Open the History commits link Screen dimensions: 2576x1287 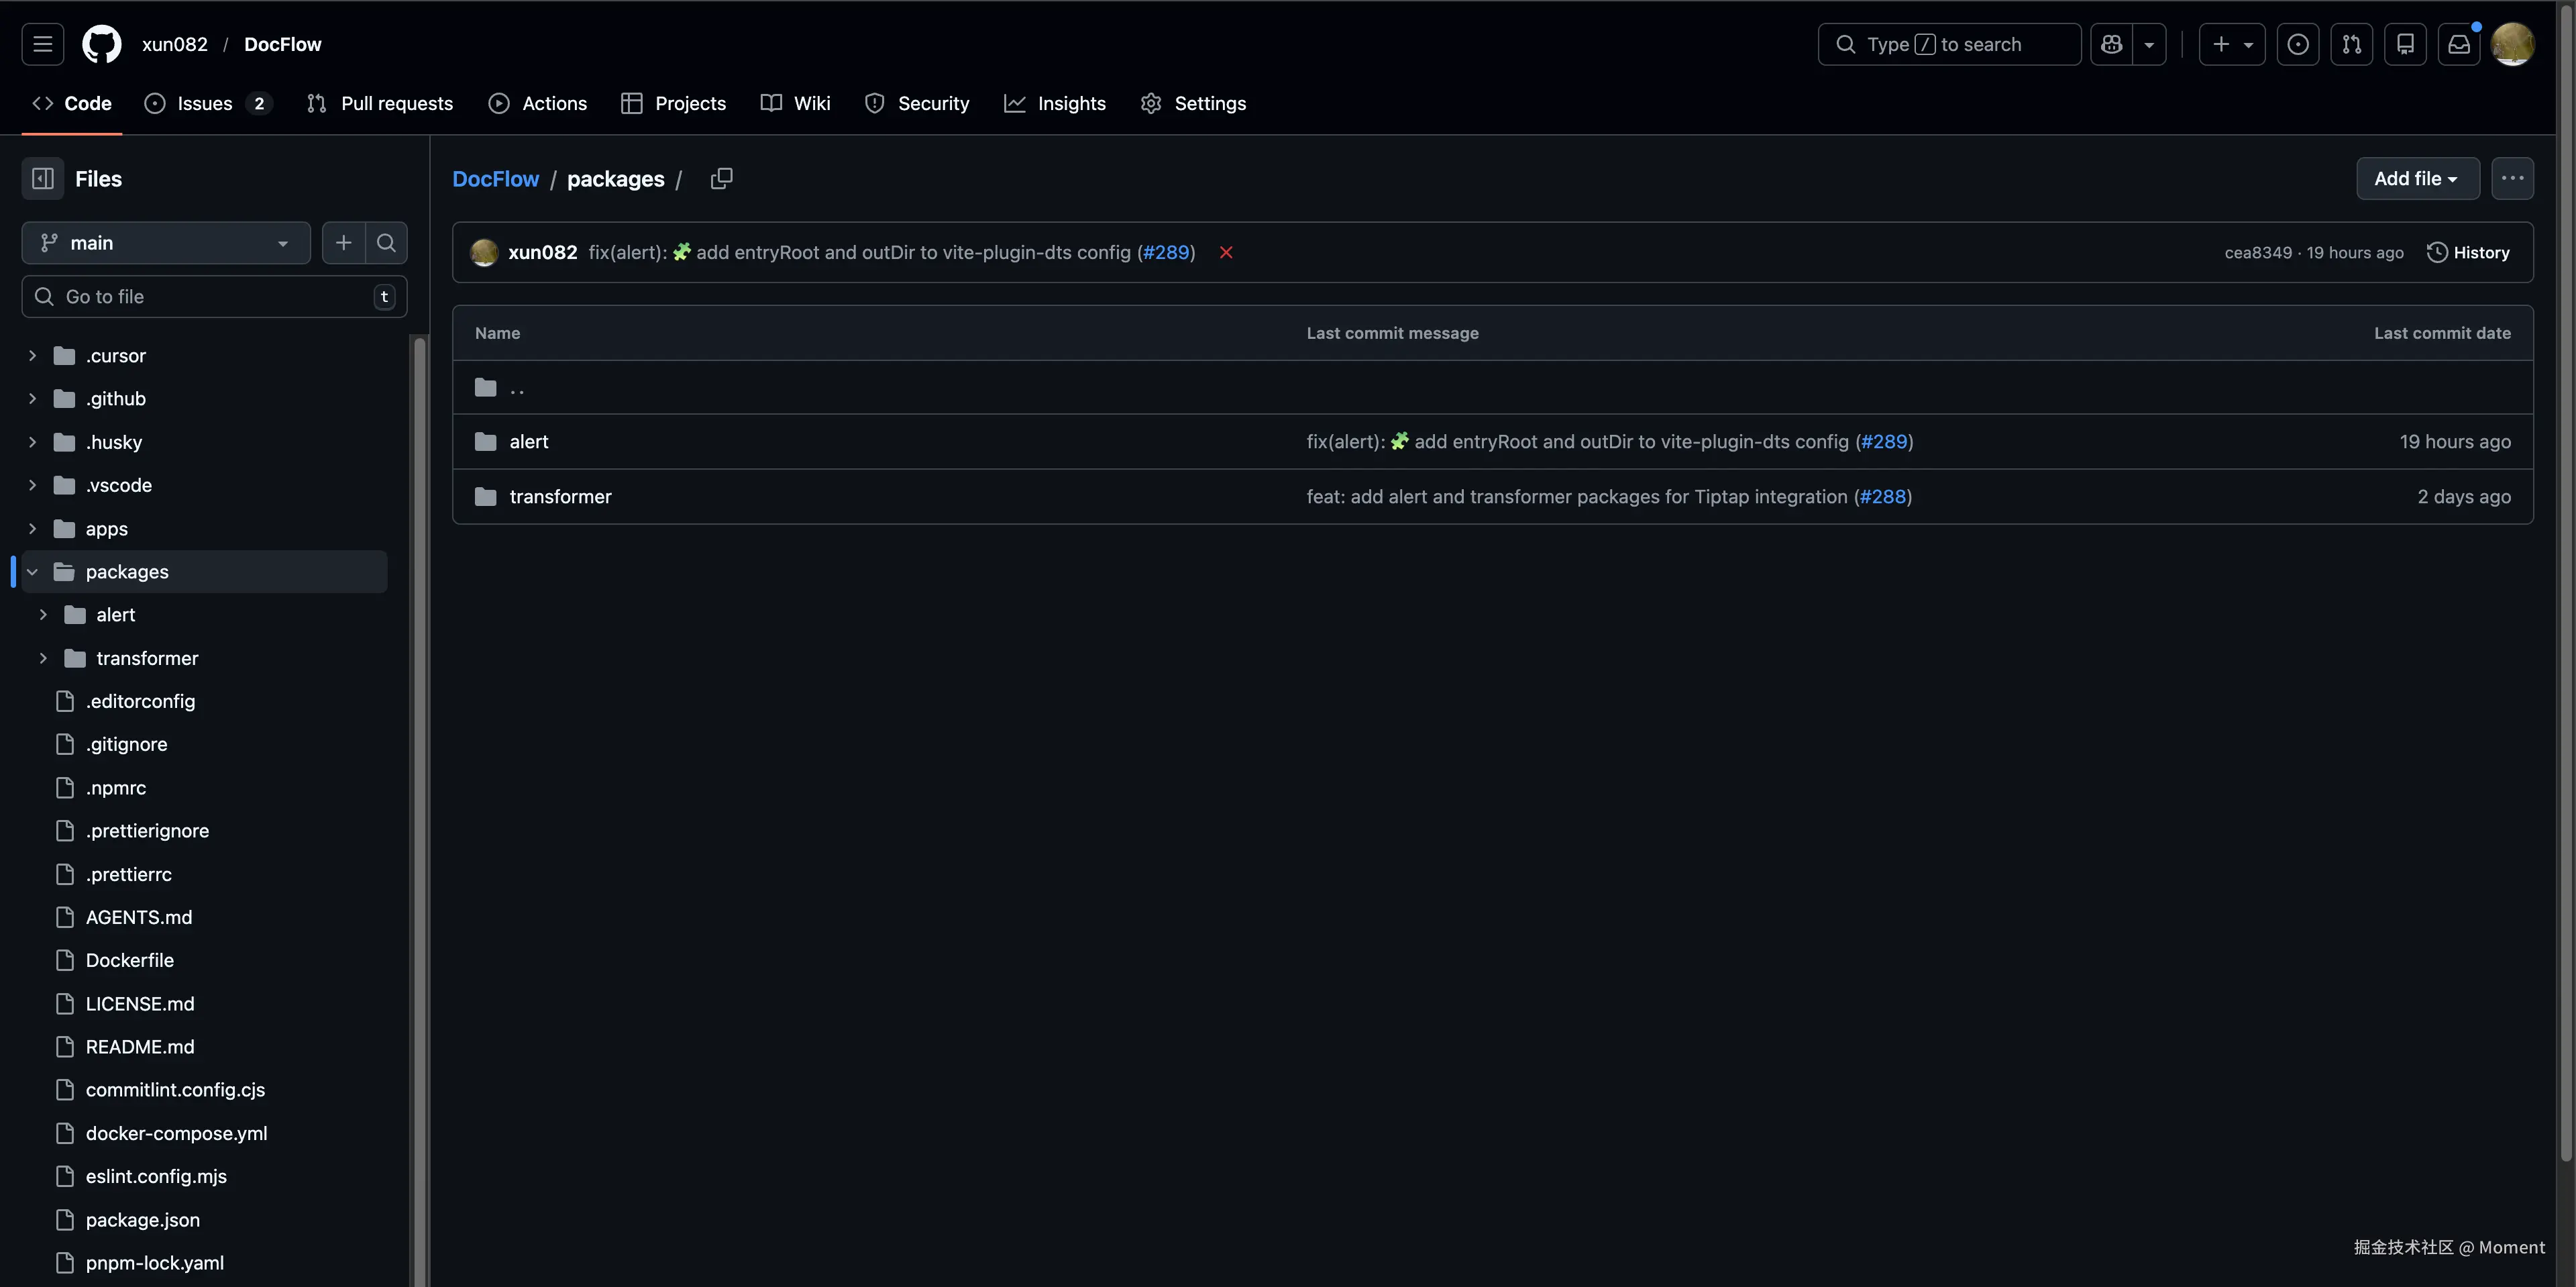tap(2468, 253)
